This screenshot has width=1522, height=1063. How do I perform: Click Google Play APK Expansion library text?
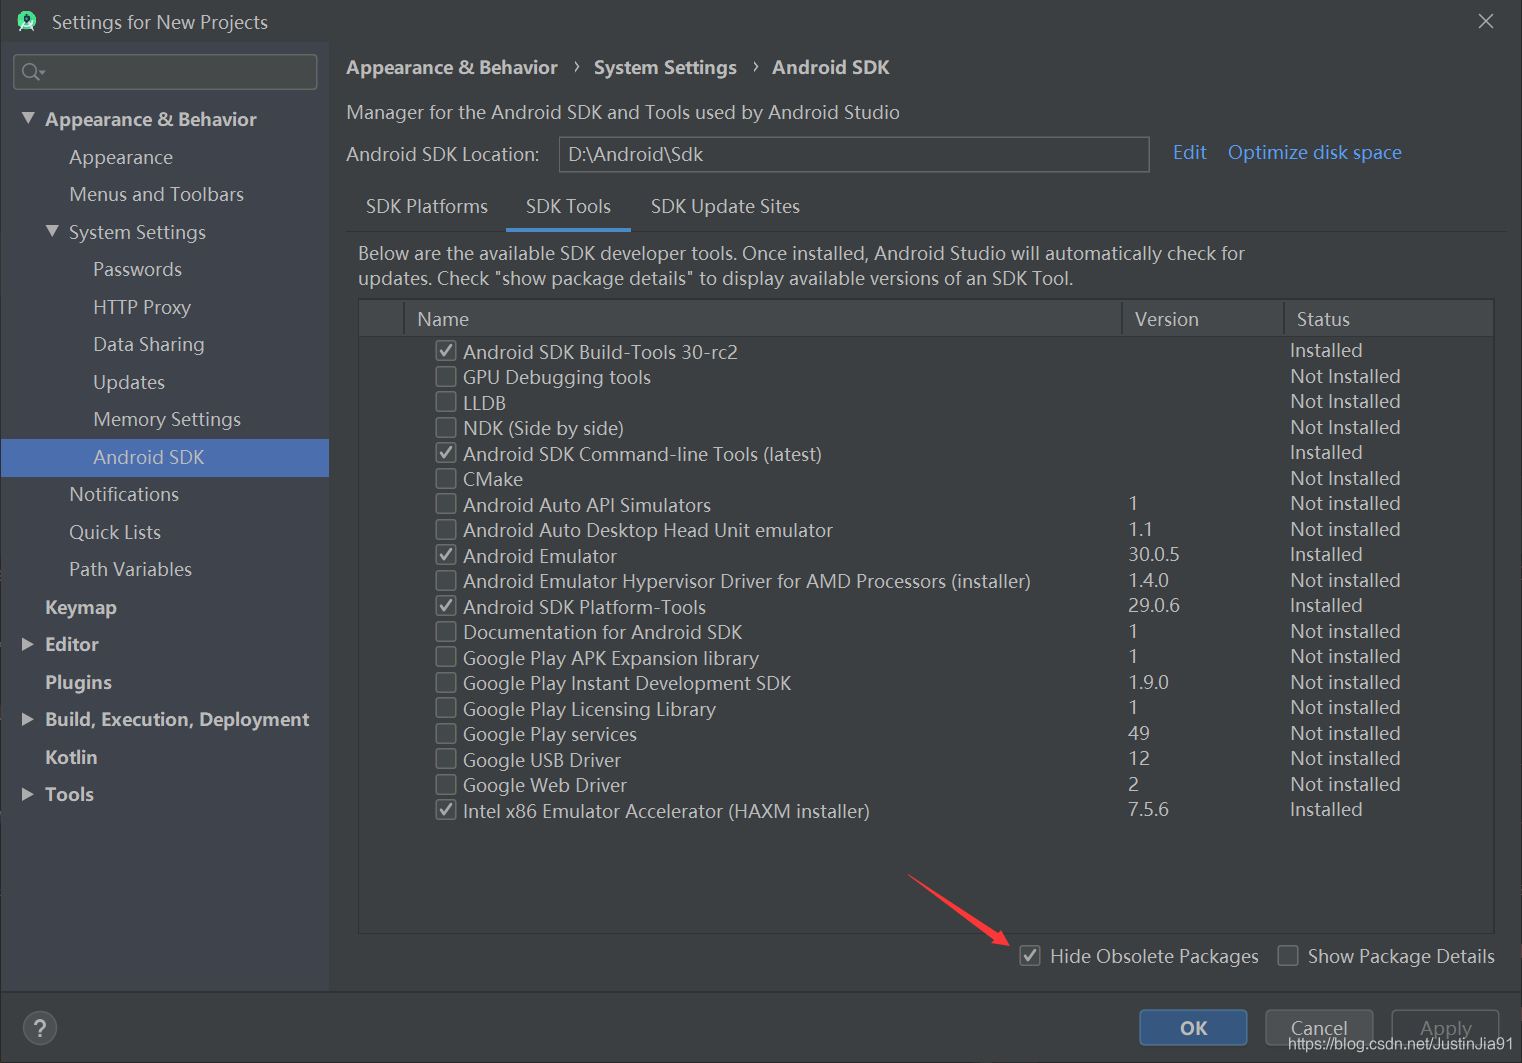[x=611, y=658]
